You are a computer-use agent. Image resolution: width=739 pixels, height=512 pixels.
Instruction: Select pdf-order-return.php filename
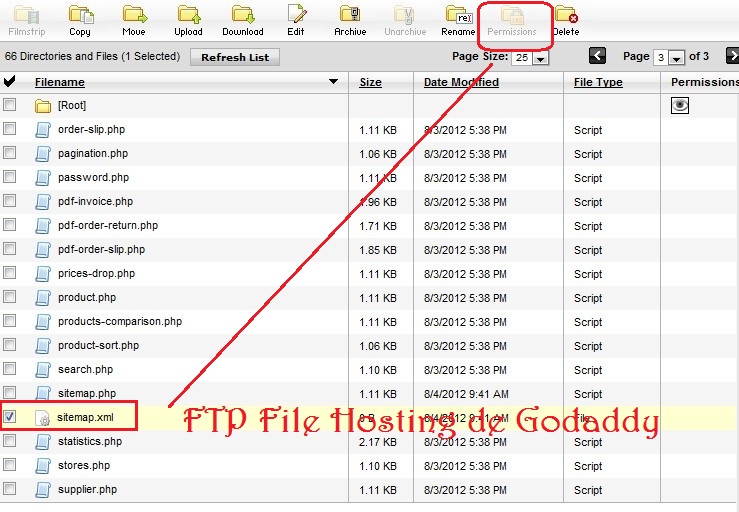[108, 225]
